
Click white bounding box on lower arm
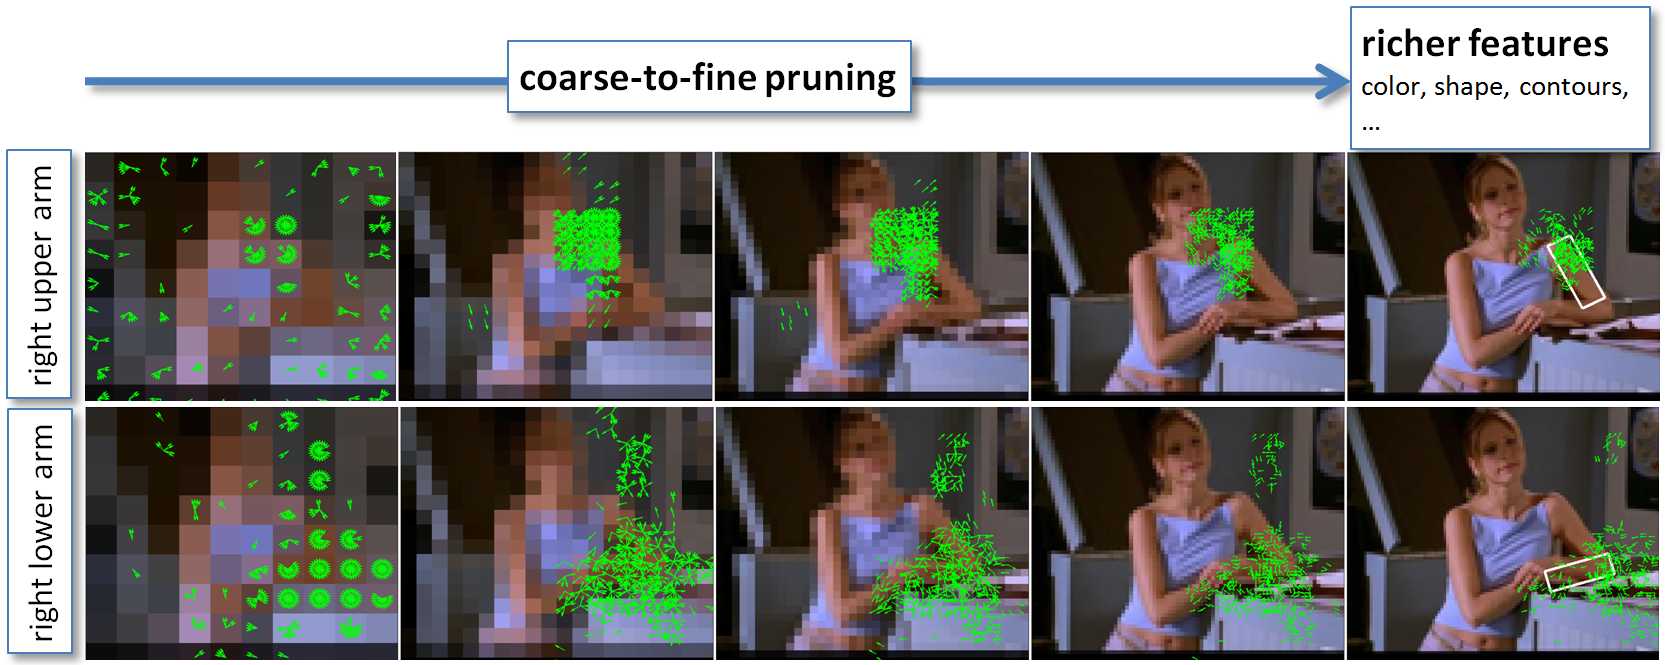point(1579,573)
